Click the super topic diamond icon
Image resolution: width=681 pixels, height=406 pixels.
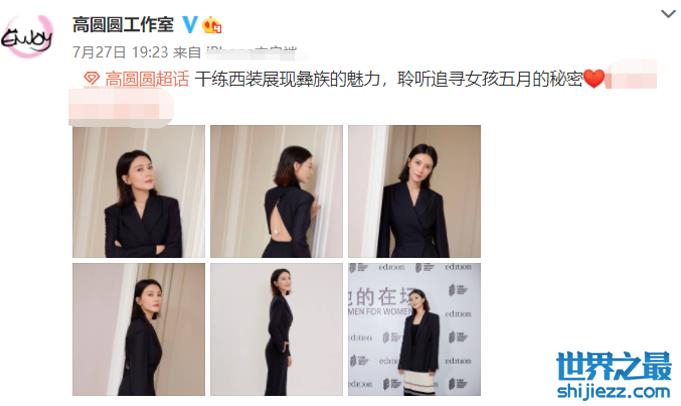tap(92, 79)
